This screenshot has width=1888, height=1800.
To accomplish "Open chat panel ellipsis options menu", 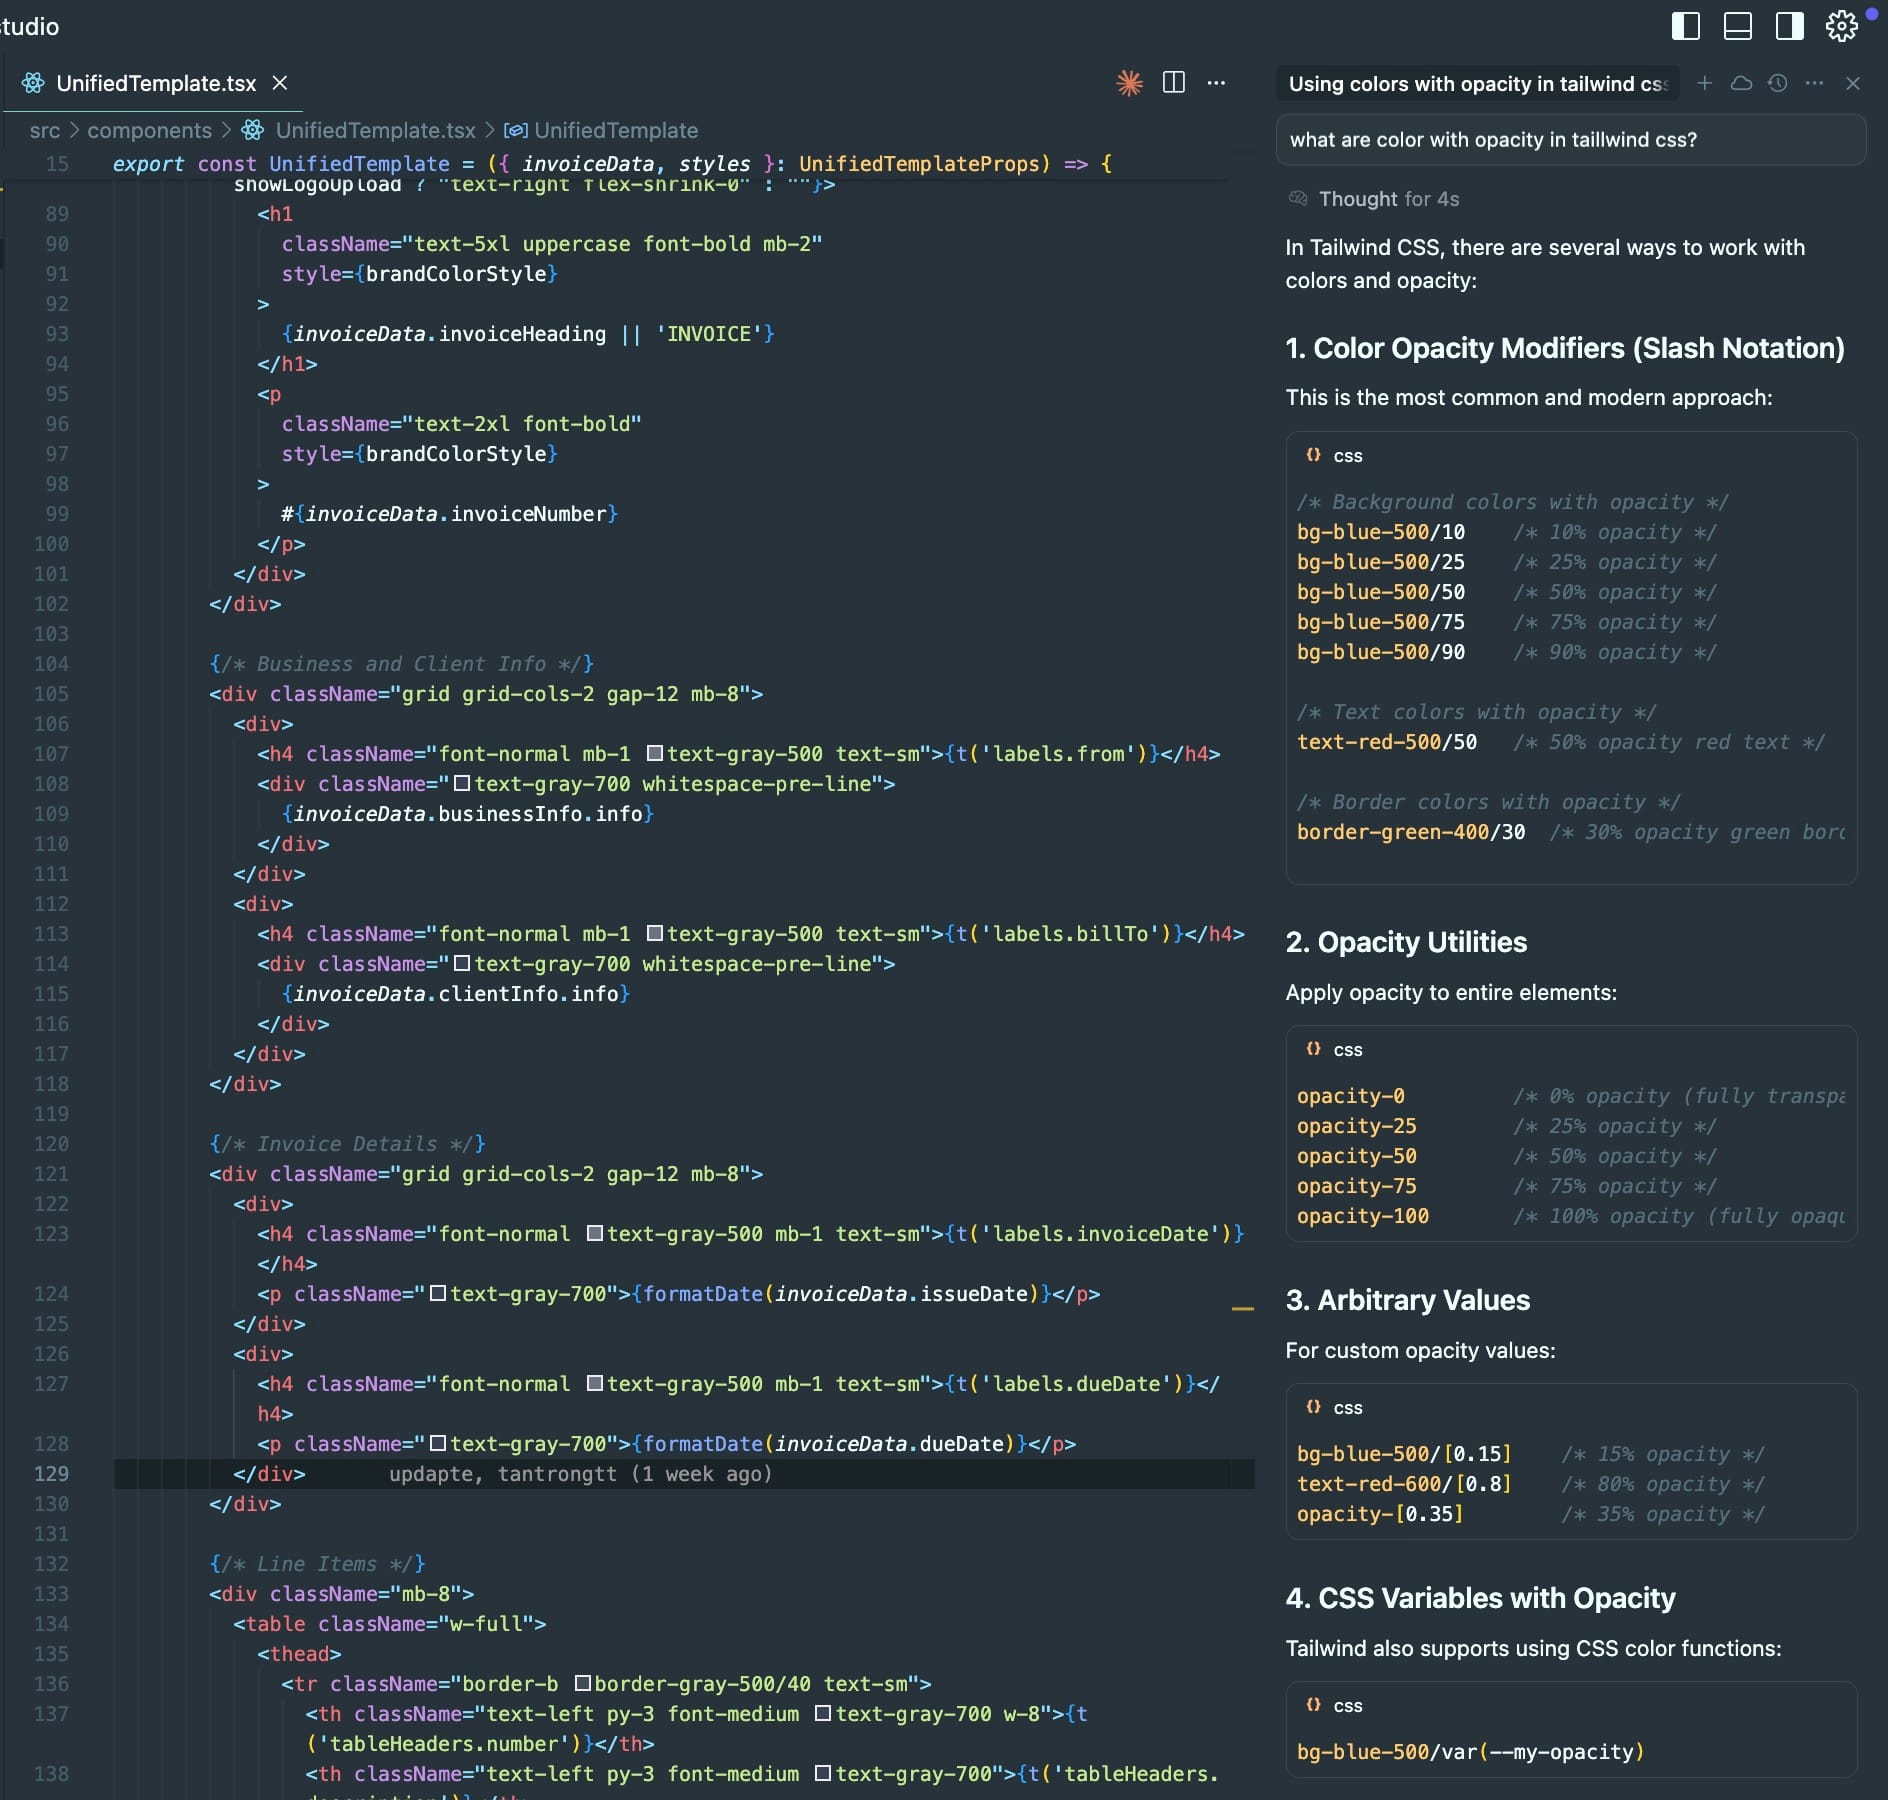I will [x=1814, y=83].
